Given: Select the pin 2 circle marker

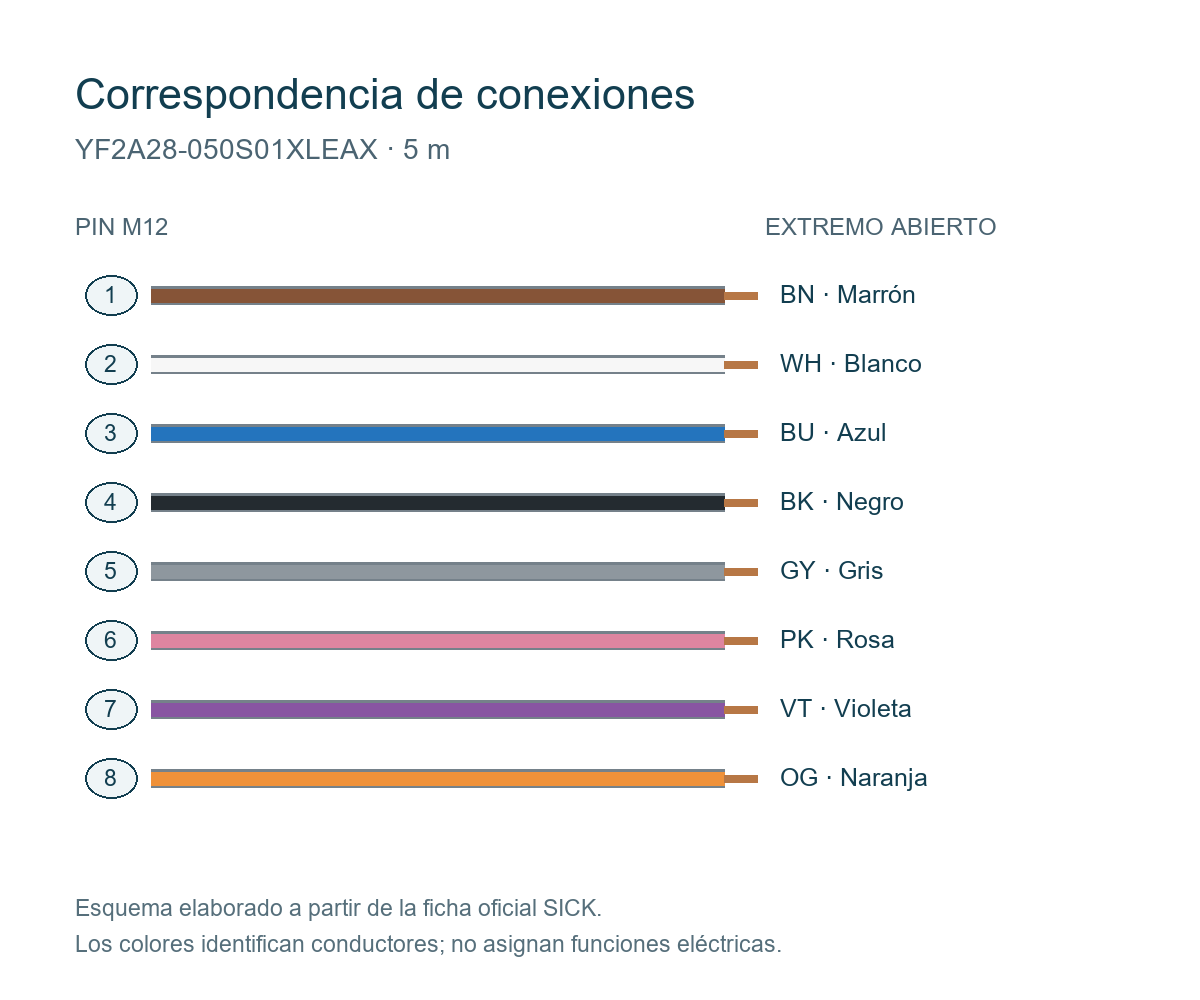Looking at the screenshot, I should pyautogui.click(x=110, y=364).
